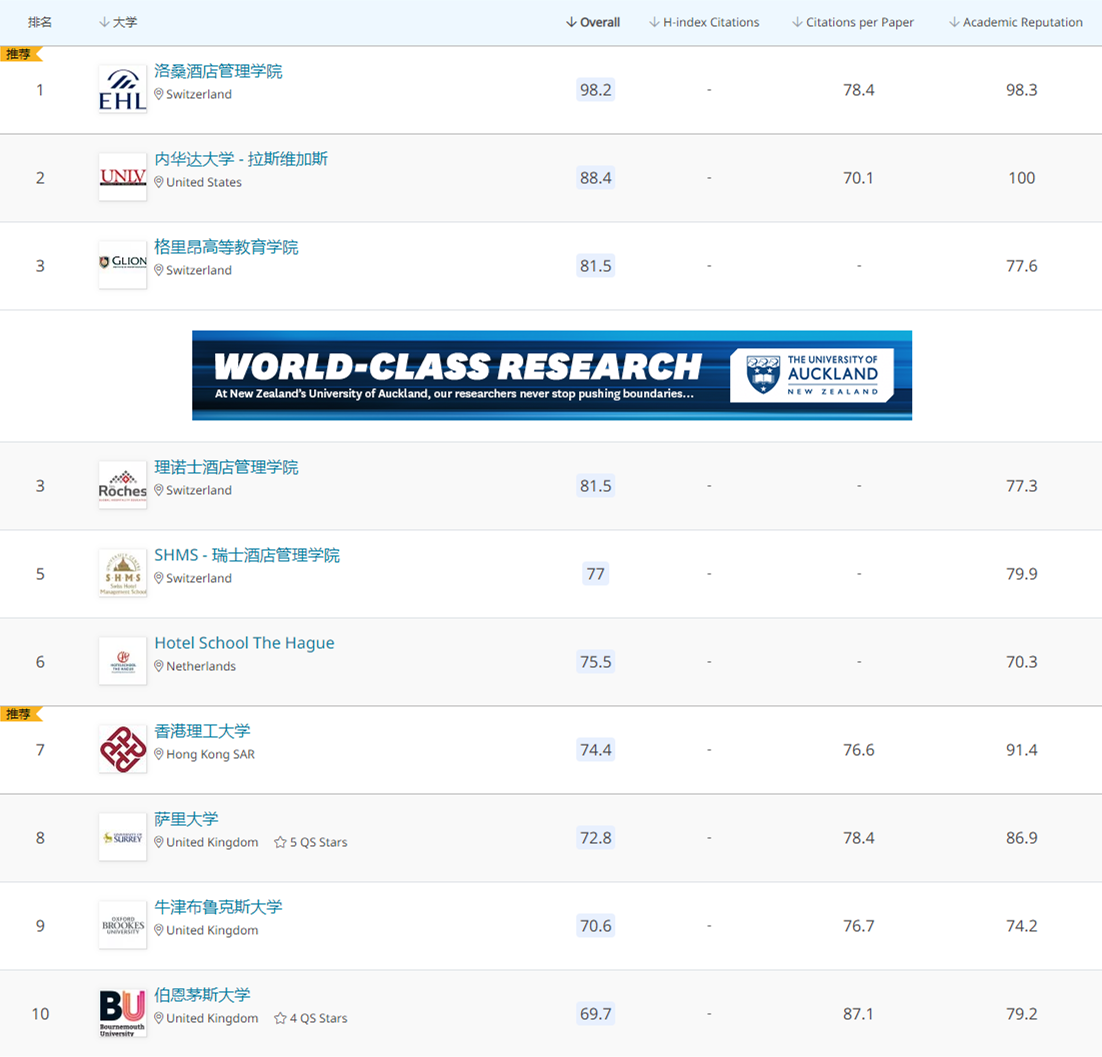Sort by Academic Reputation column
Screen dimensions: 1102x1057
(1016, 22)
